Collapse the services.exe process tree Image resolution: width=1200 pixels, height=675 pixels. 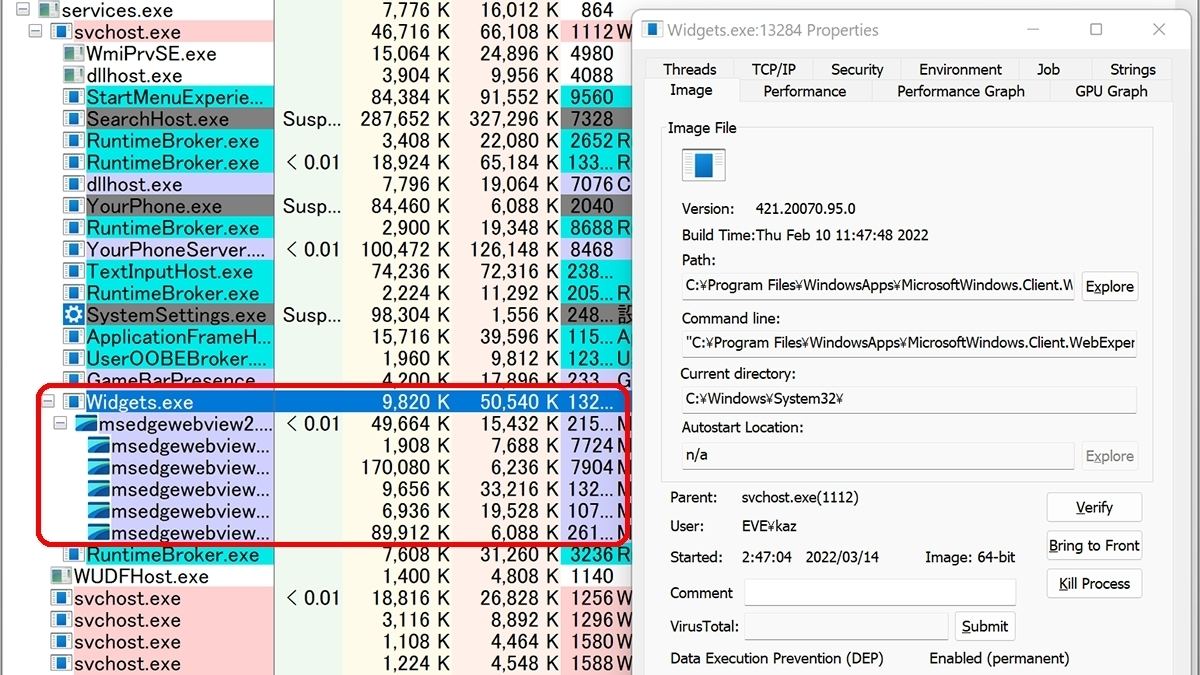coord(23,10)
